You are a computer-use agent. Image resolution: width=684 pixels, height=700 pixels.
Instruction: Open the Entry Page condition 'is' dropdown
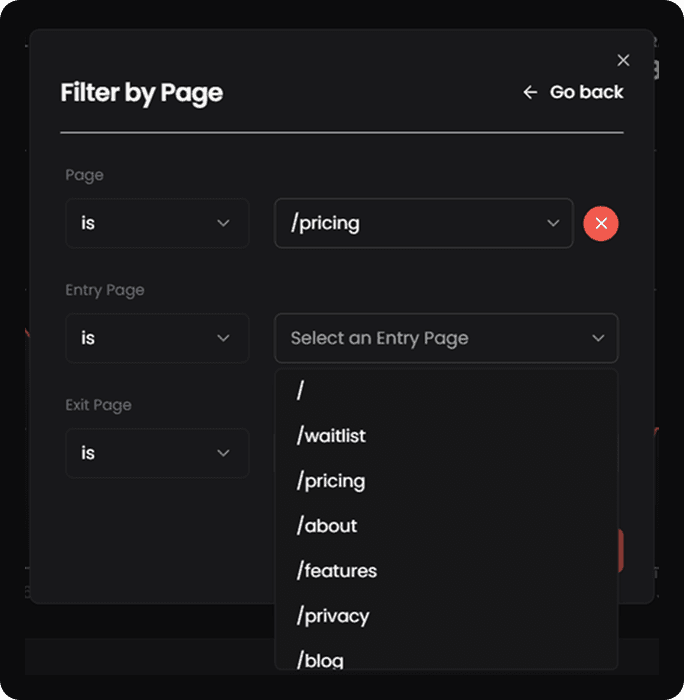pyautogui.click(x=157, y=338)
